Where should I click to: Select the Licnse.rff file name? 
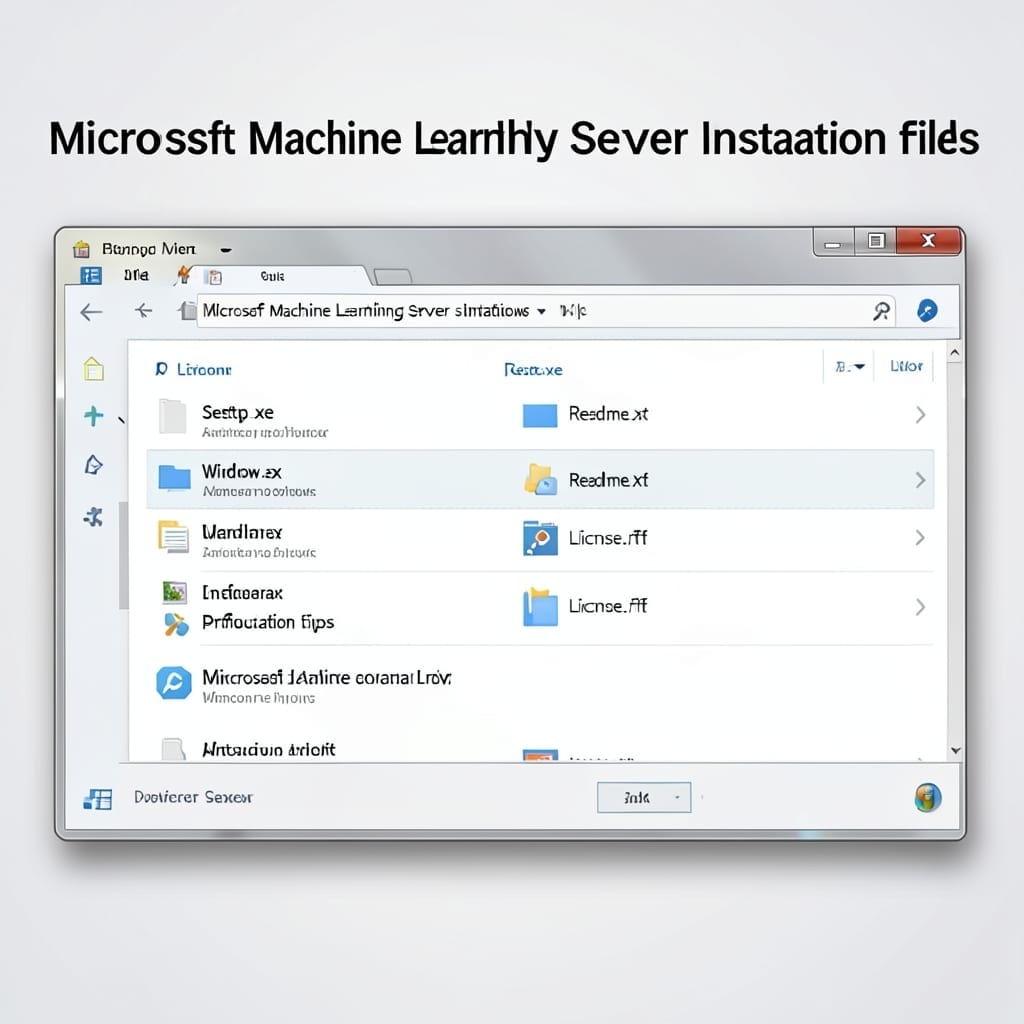click(x=607, y=538)
